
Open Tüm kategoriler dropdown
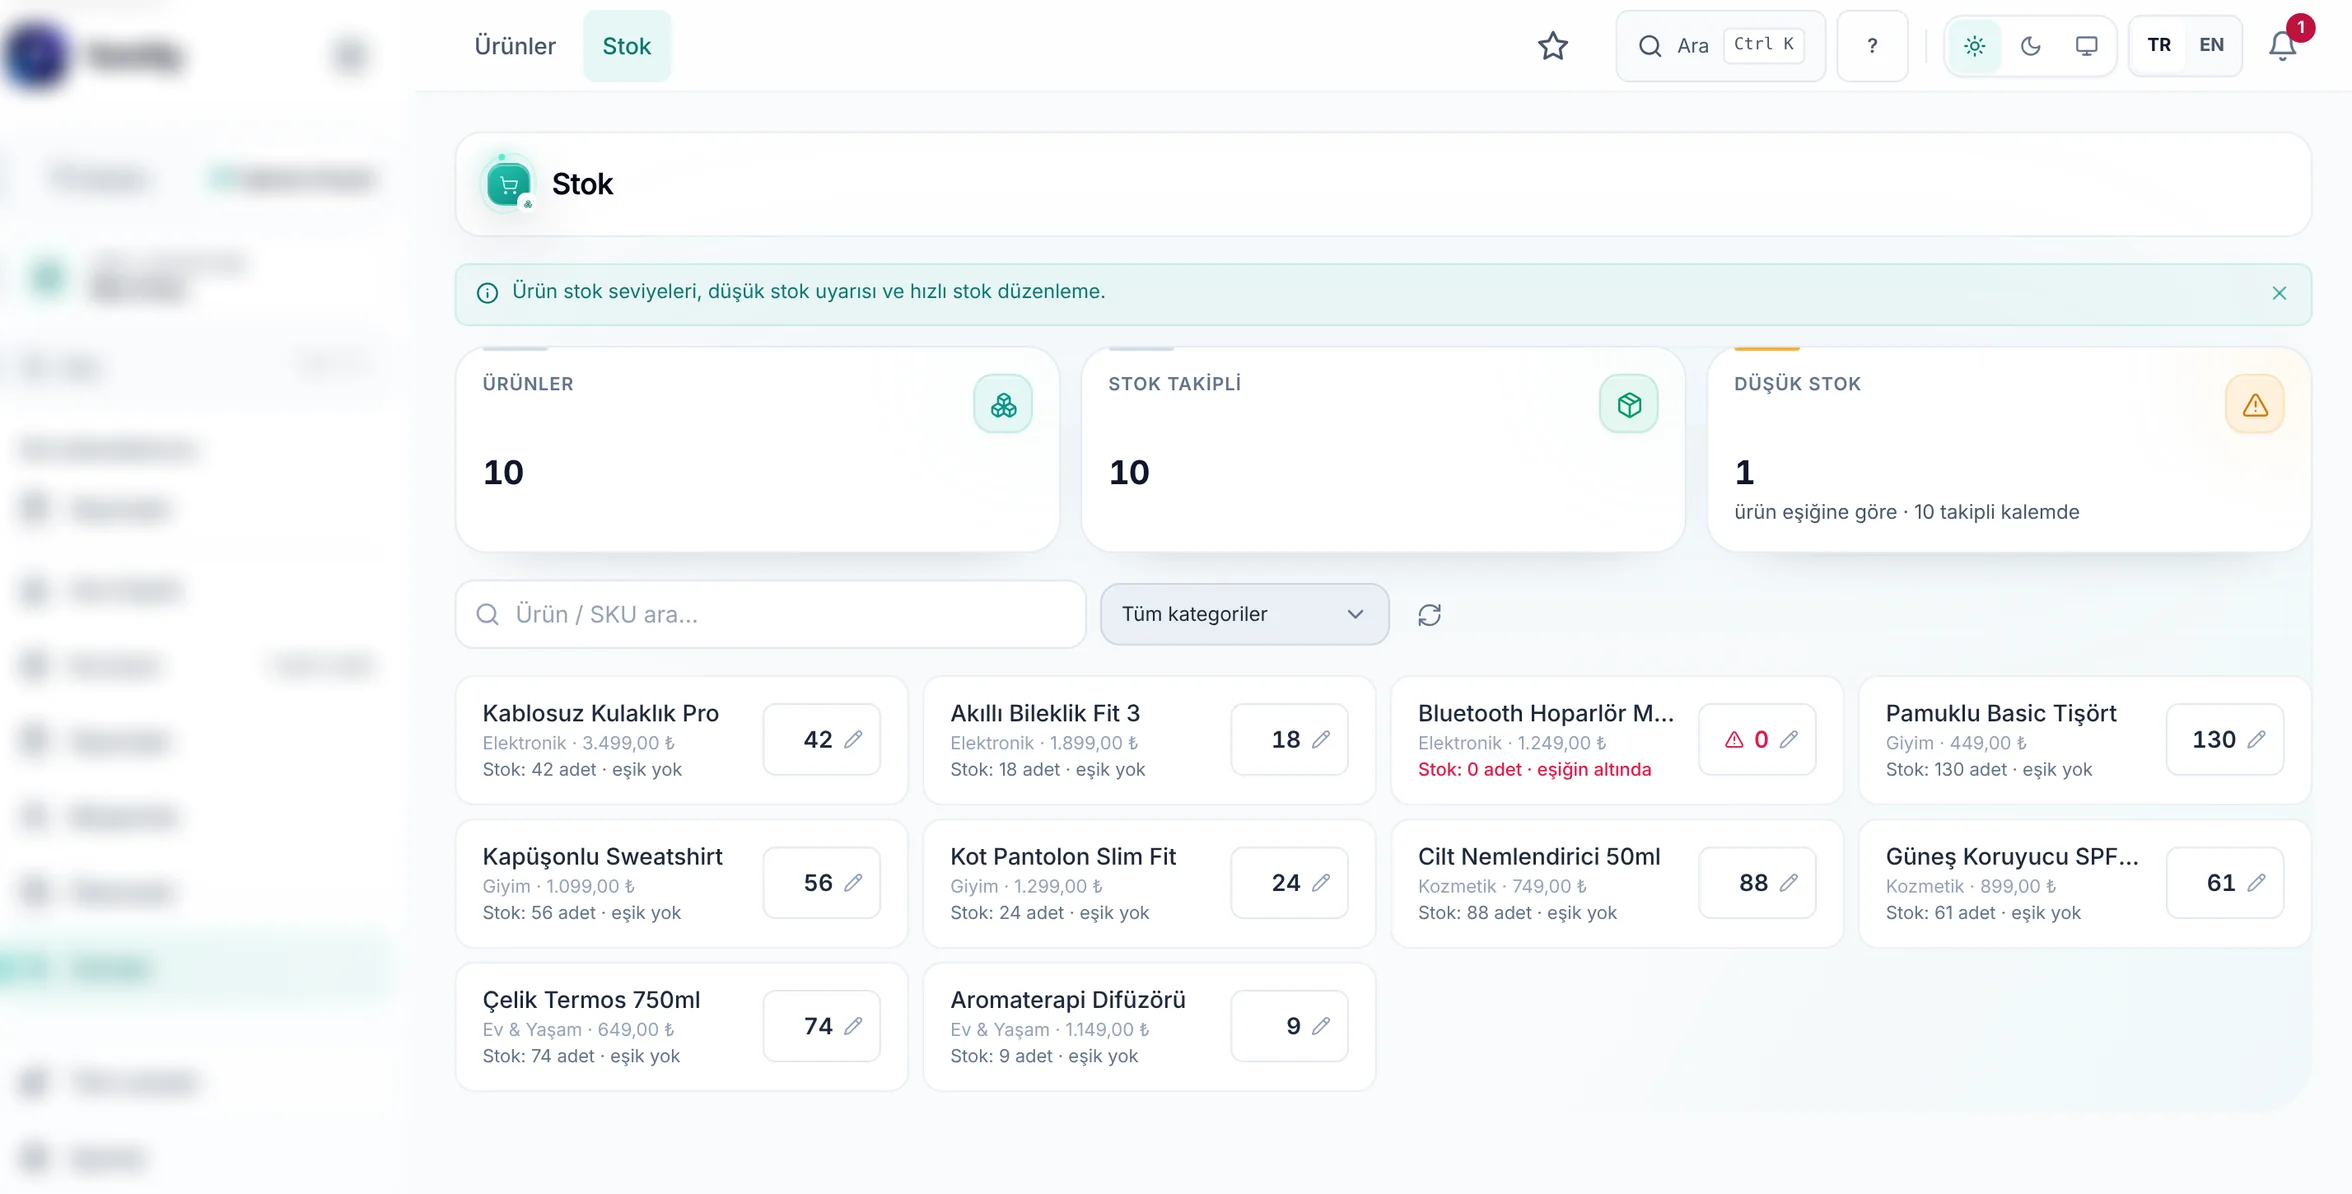pos(1244,614)
